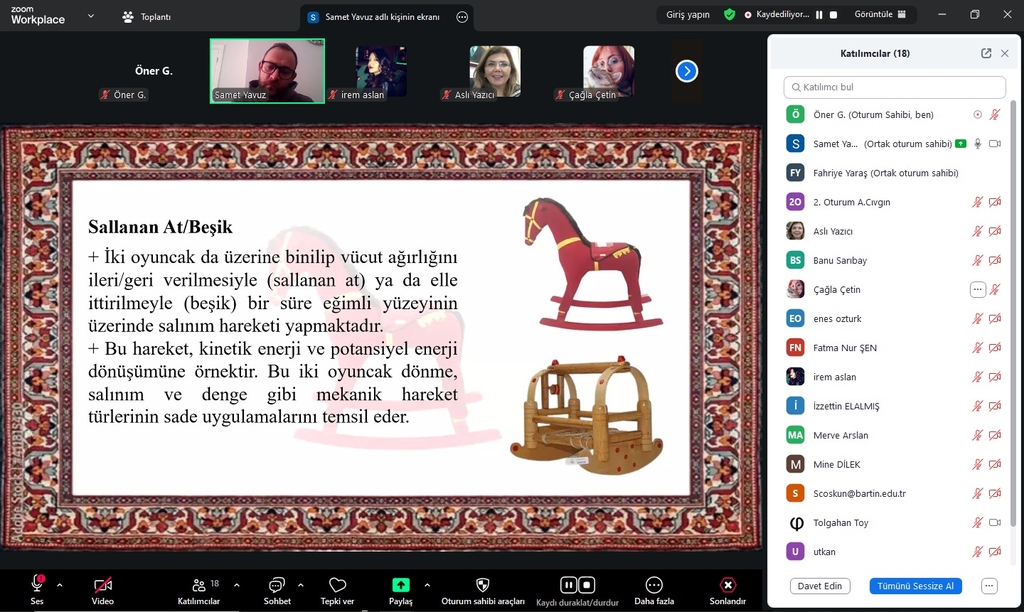Unmute microphone with the Ses button
1024x612 pixels.
(x=37, y=584)
